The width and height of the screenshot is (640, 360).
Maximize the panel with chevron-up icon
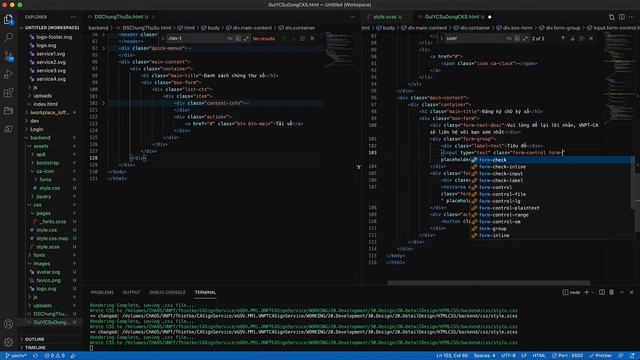coord(622,292)
